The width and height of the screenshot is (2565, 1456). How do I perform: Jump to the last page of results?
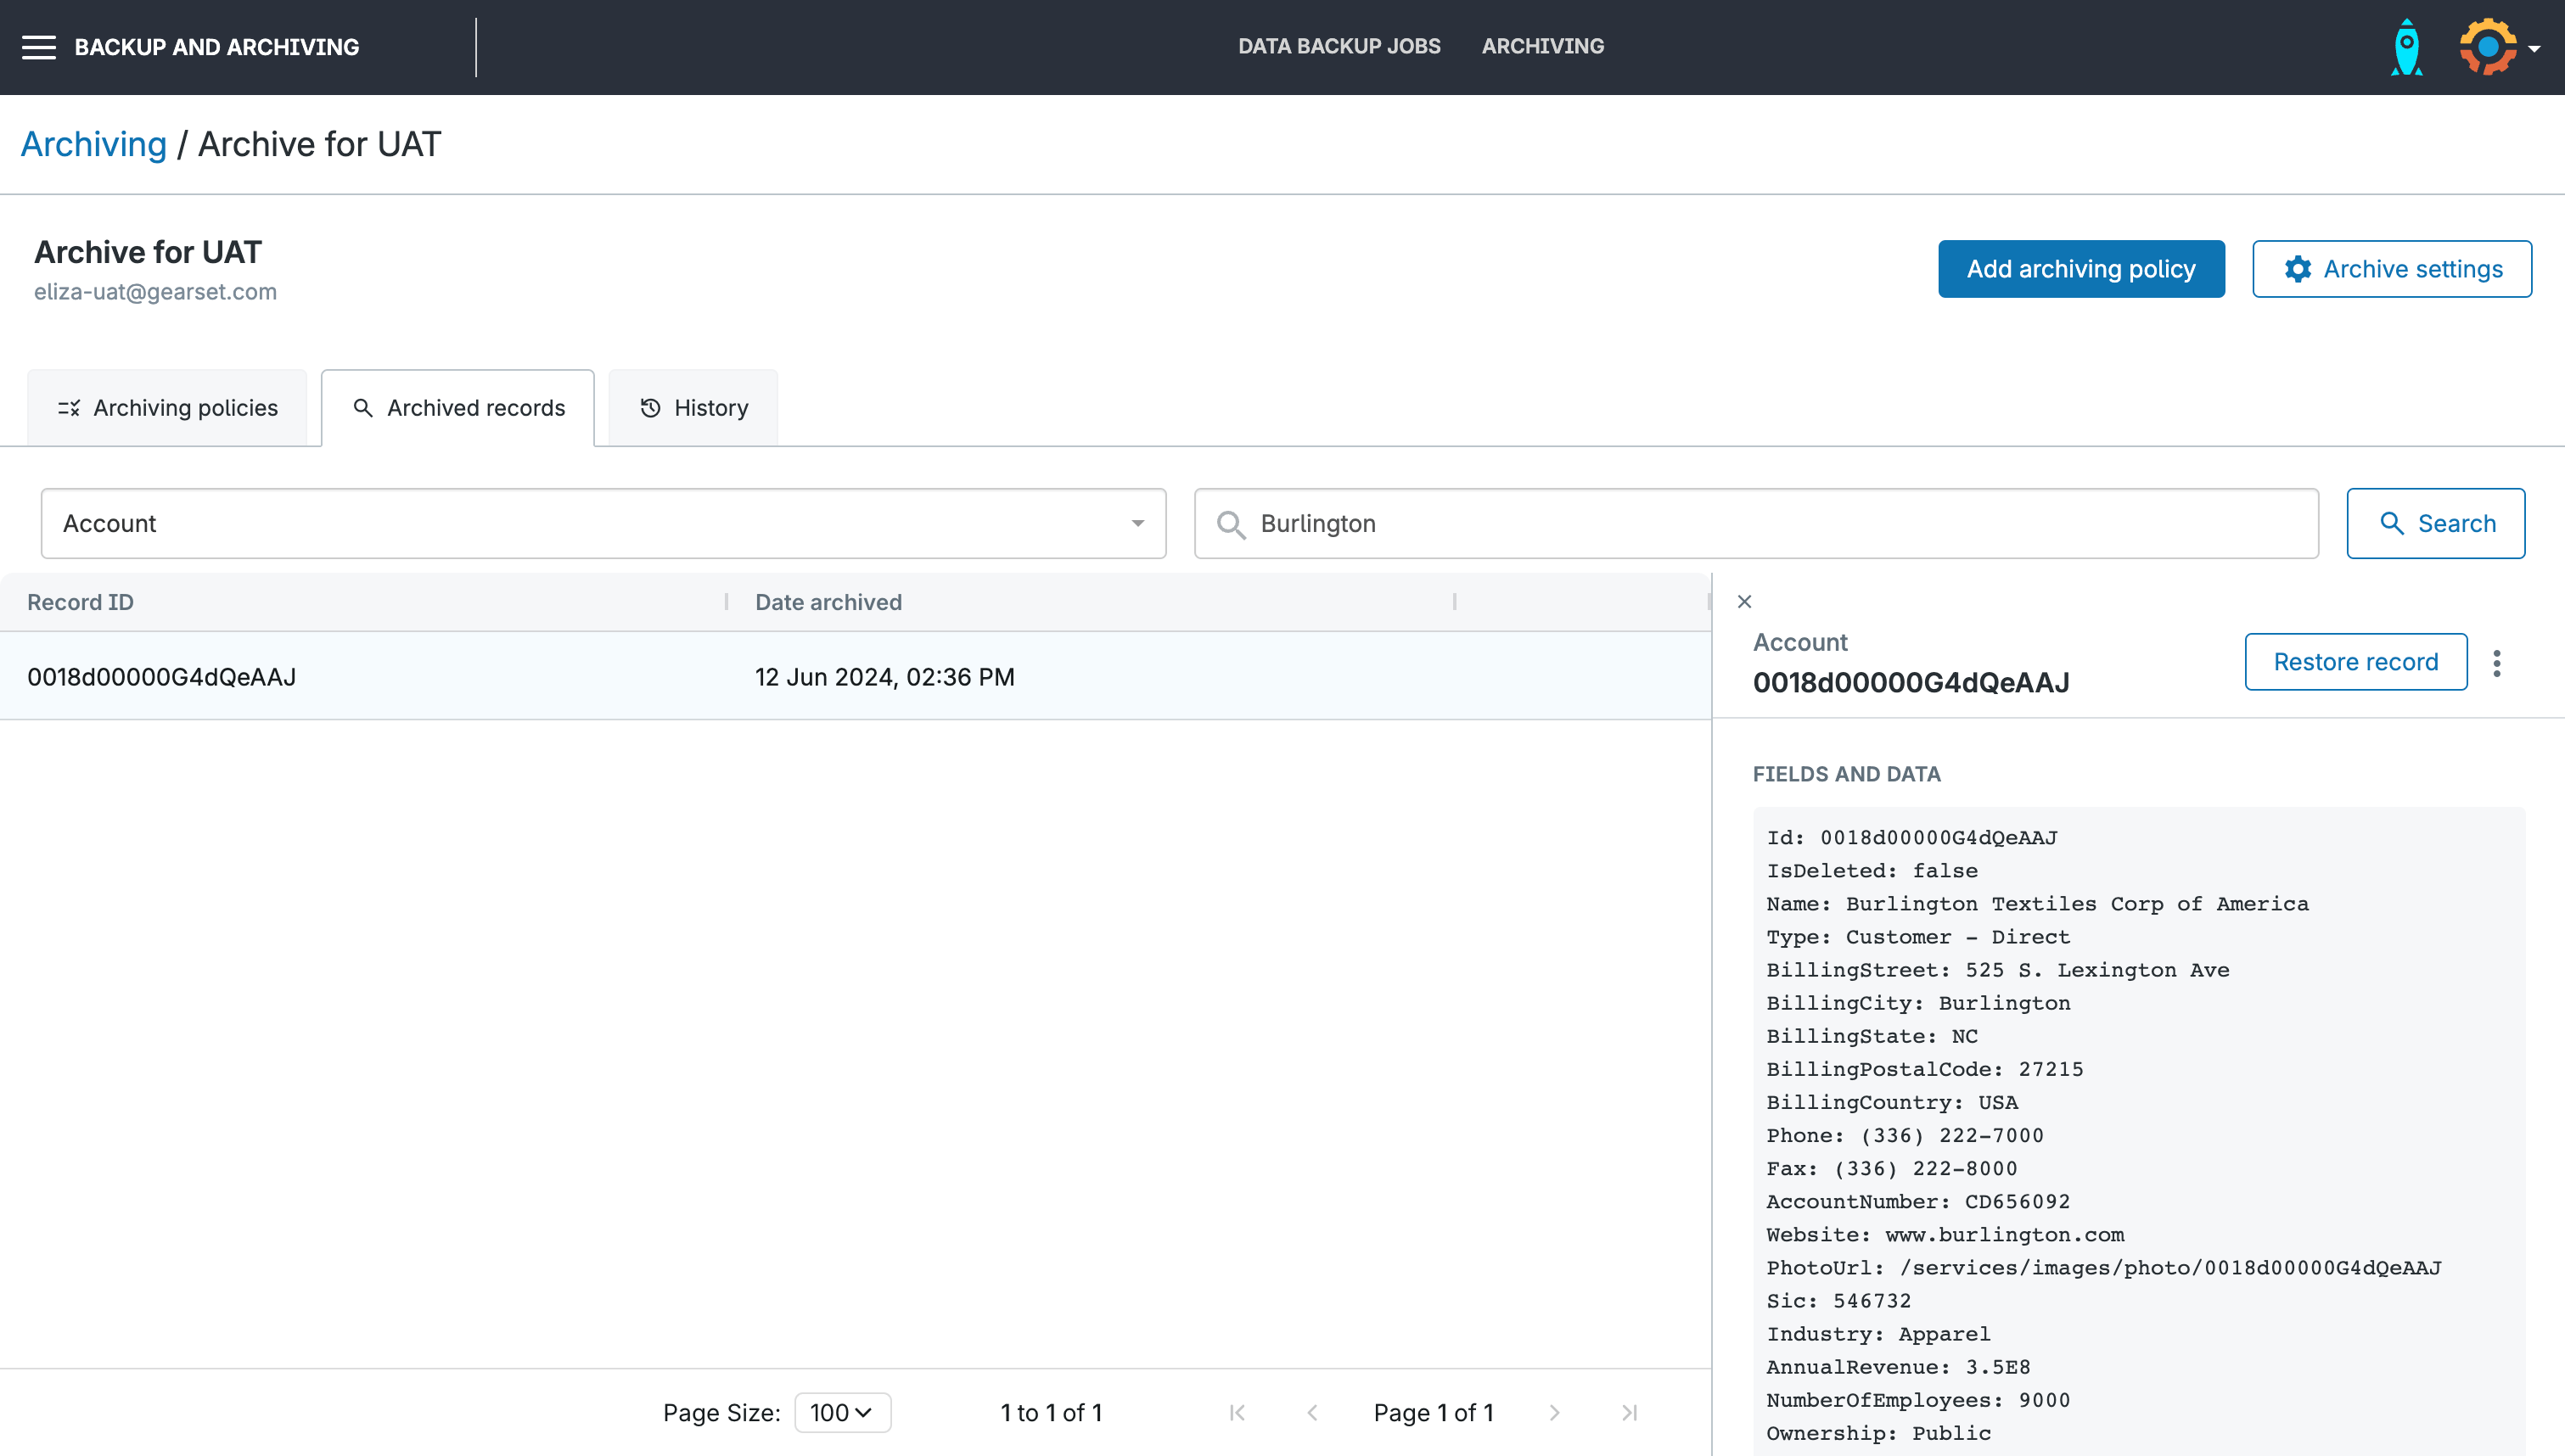click(x=1629, y=1412)
